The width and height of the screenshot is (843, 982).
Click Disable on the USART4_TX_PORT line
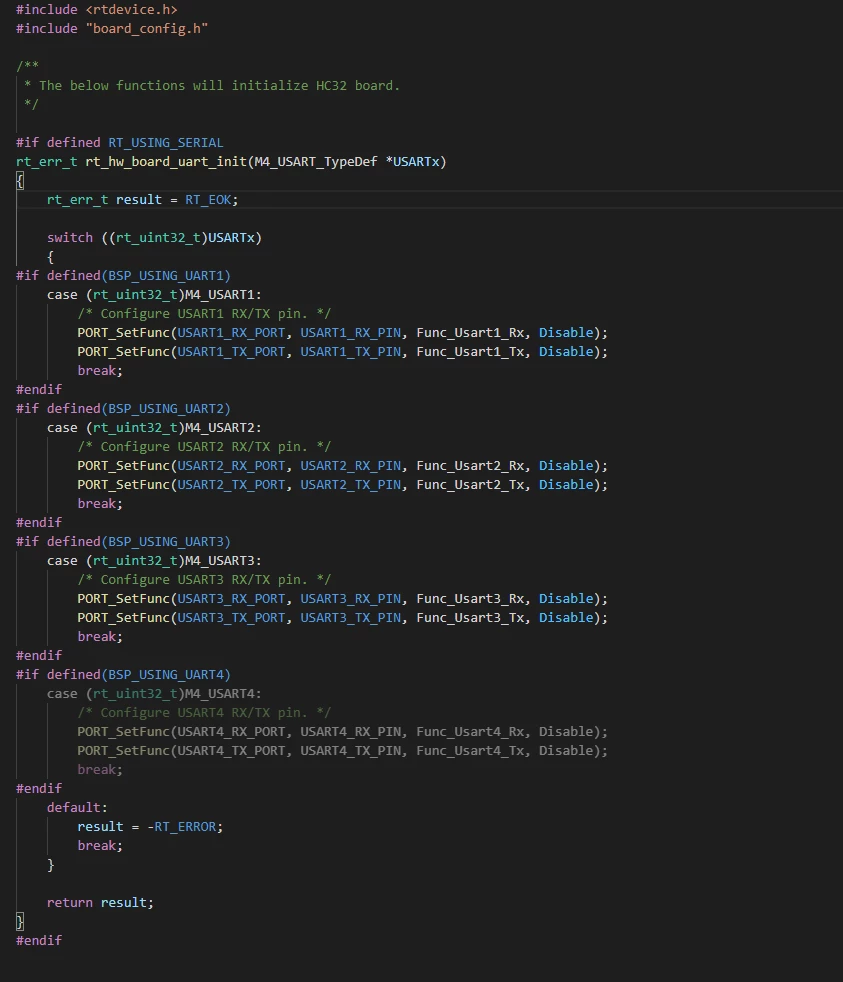coord(566,751)
